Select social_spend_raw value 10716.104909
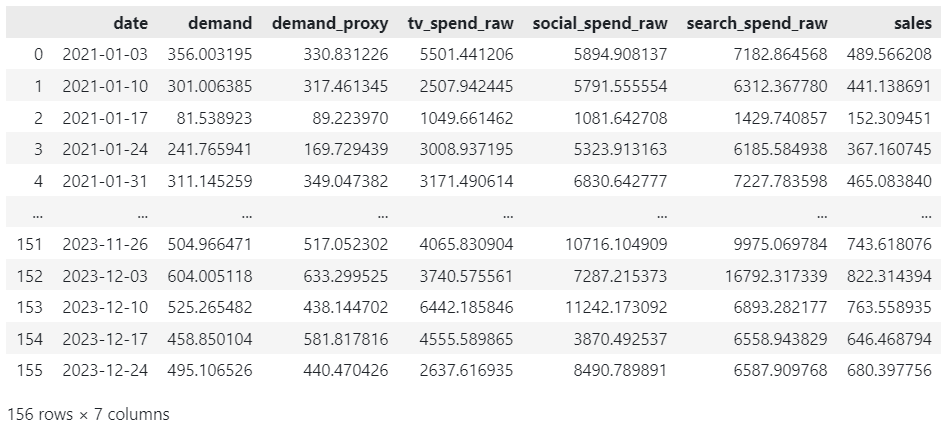 pyautogui.click(x=616, y=244)
